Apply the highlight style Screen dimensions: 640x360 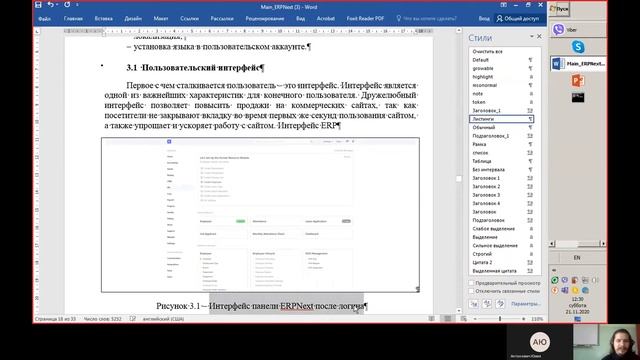pos(501,77)
